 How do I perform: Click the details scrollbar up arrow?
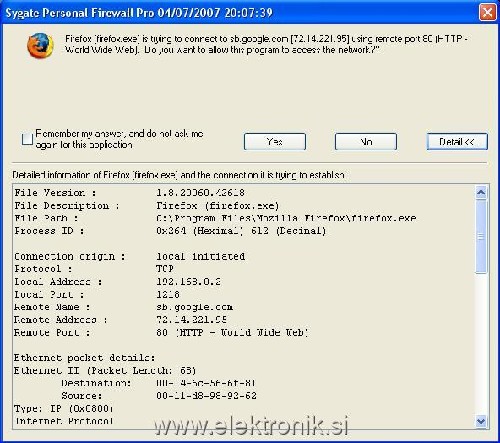coord(481,192)
